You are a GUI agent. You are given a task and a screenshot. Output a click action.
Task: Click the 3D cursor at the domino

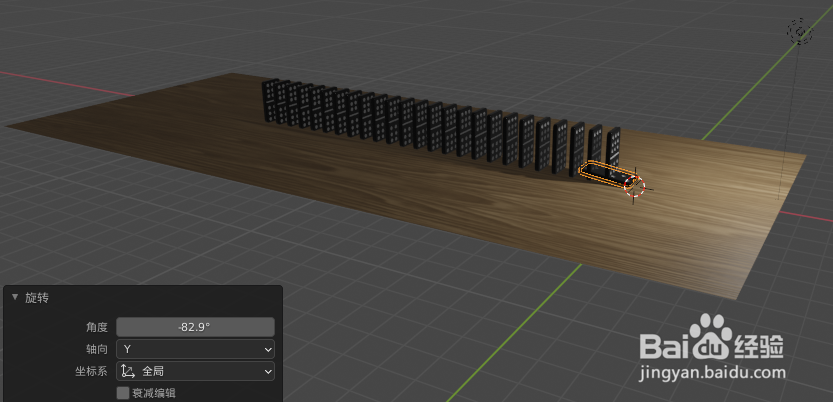click(x=634, y=186)
